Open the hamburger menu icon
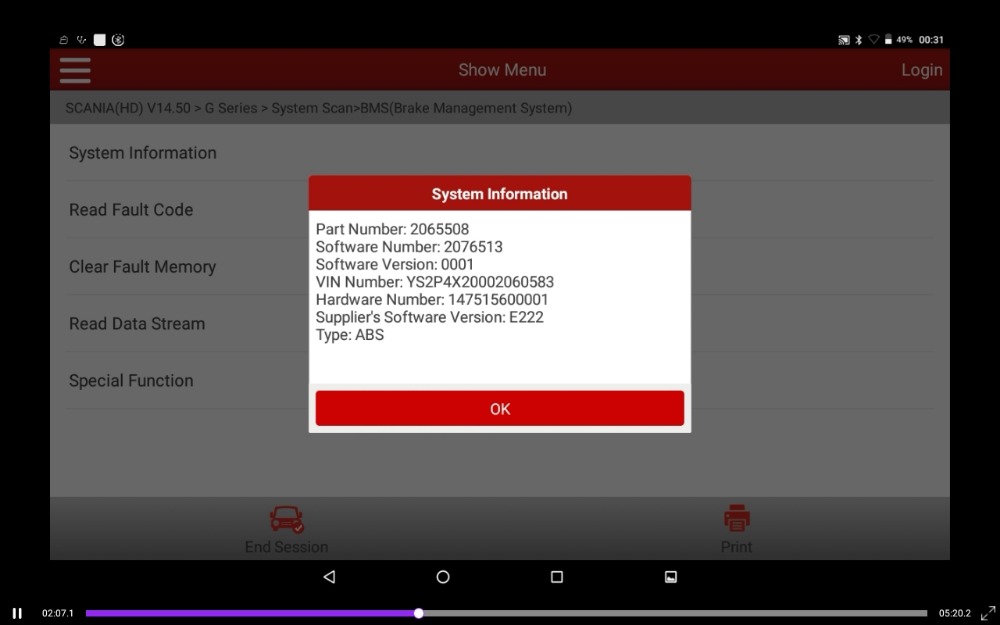Image resolution: width=1000 pixels, height=625 pixels. (75, 70)
